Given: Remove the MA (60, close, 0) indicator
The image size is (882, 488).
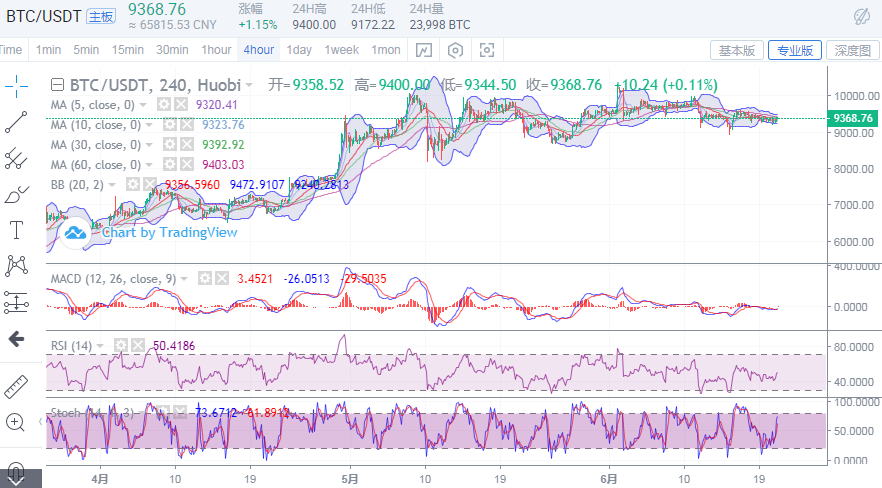Looking at the screenshot, I should [187, 165].
